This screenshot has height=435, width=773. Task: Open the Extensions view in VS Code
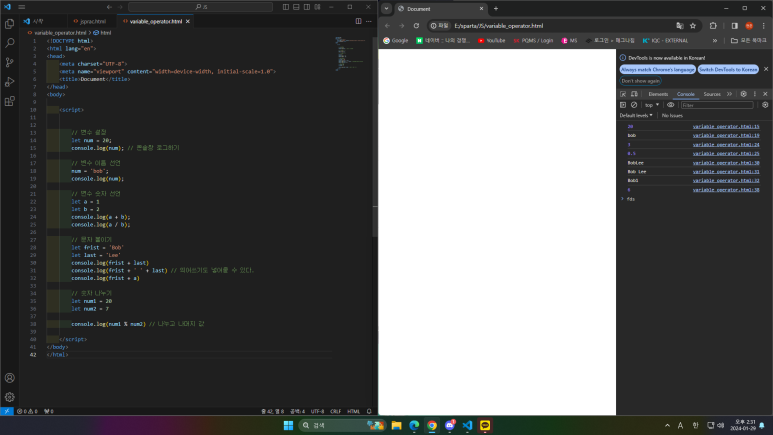tap(9, 101)
